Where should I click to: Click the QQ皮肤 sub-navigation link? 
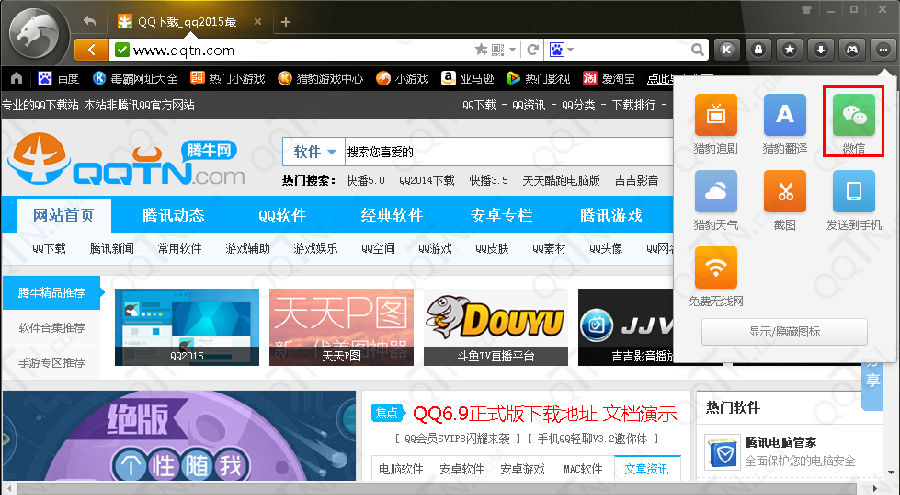tap(492, 249)
